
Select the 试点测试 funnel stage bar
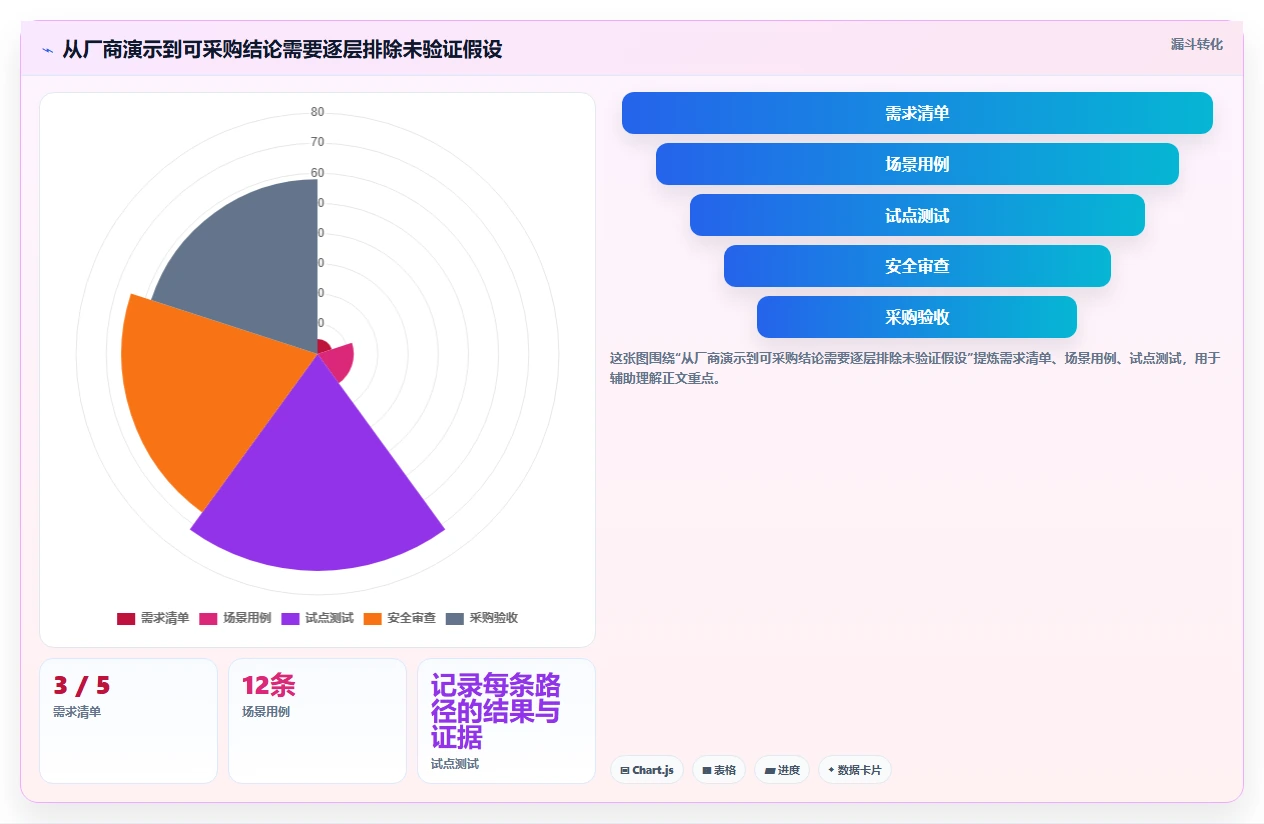[x=917, y=215]
